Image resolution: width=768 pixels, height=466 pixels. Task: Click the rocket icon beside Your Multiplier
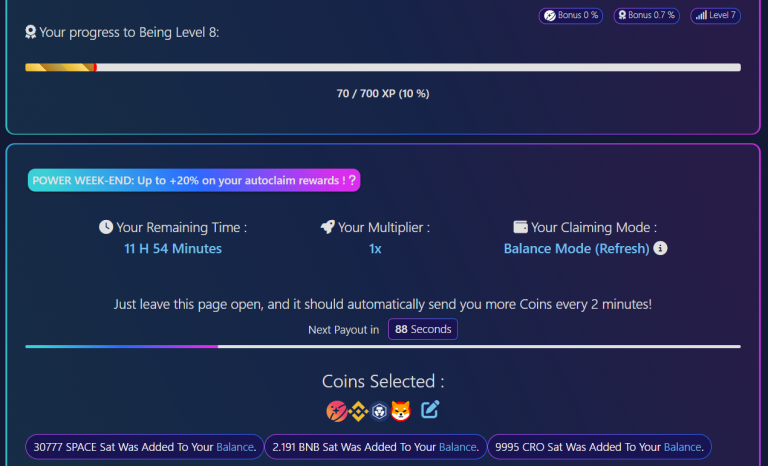(x=327, y=227)
